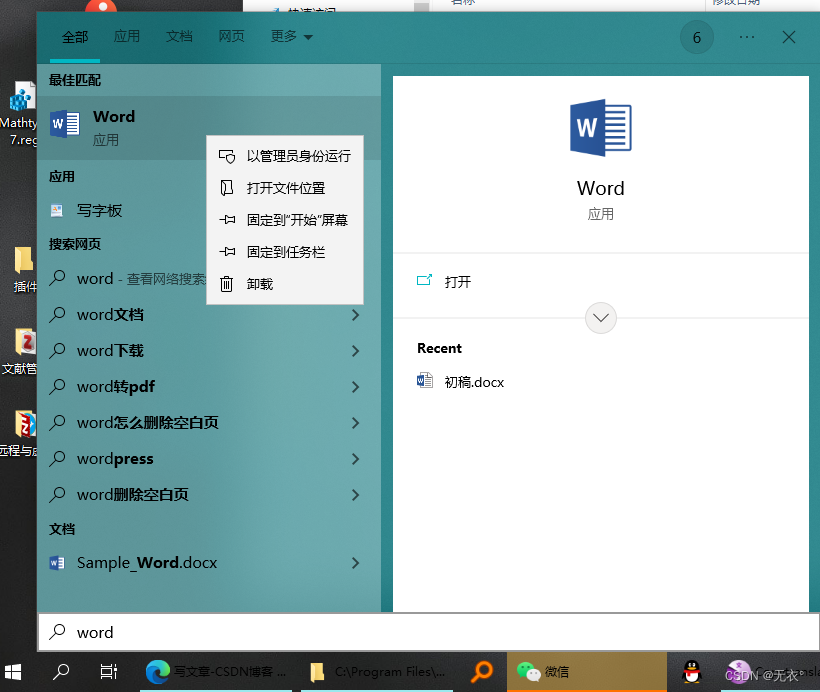Screen dimensions: 820x692
Task: Click the open-window icon beside 打开
Action: (x=424, y=280)
